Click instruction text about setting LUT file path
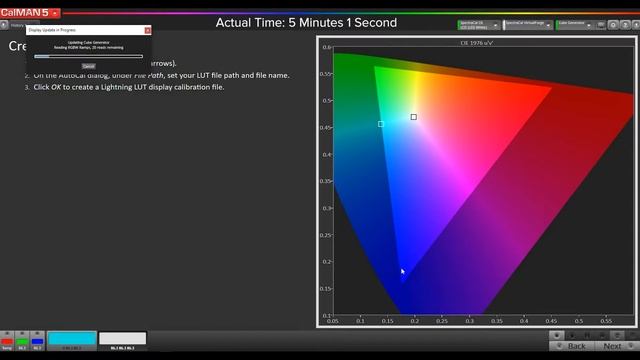Viewport: 640px width, 360px height. pyautogui.click(x=161, y=76)
